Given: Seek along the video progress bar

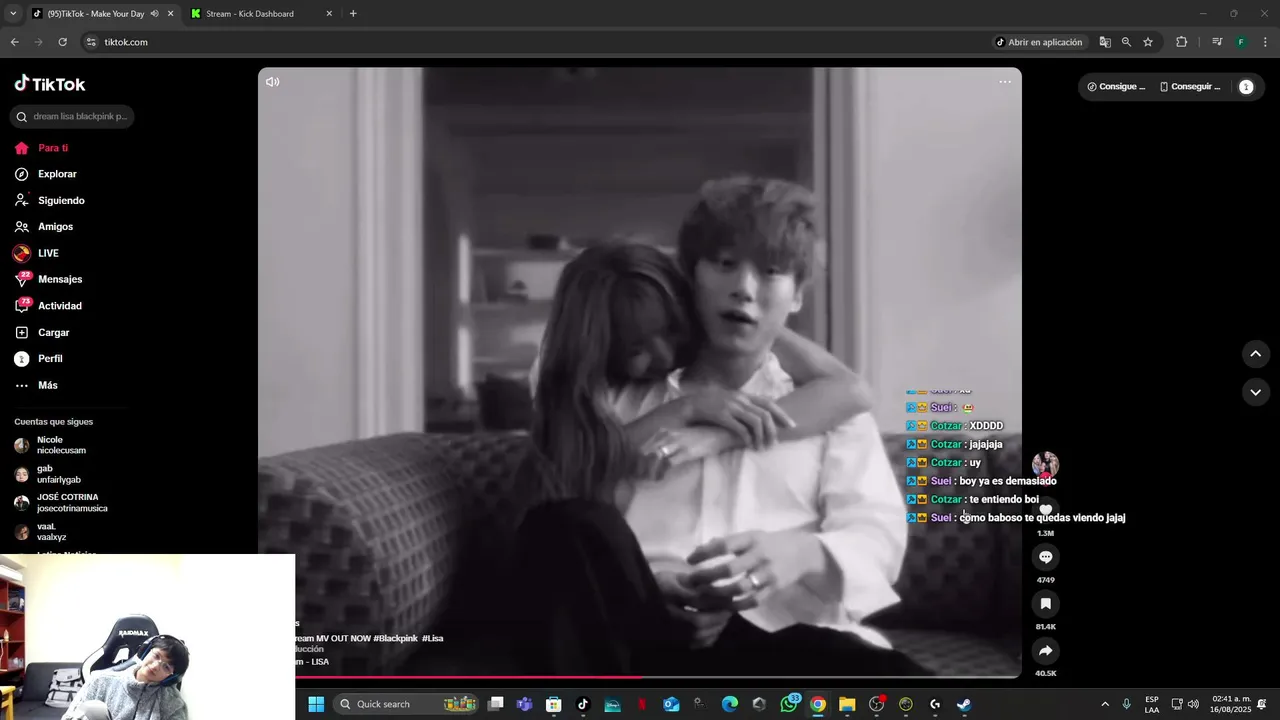Looking at the screenshot, I should coord(640,677).
